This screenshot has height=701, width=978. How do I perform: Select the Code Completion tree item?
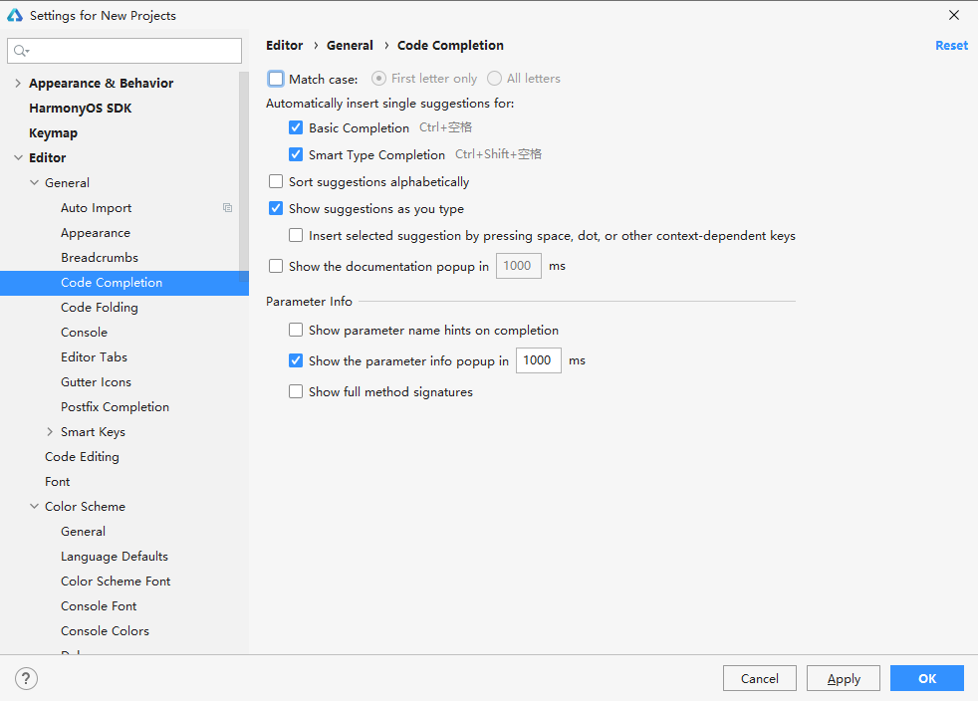(x=124, y=283)
